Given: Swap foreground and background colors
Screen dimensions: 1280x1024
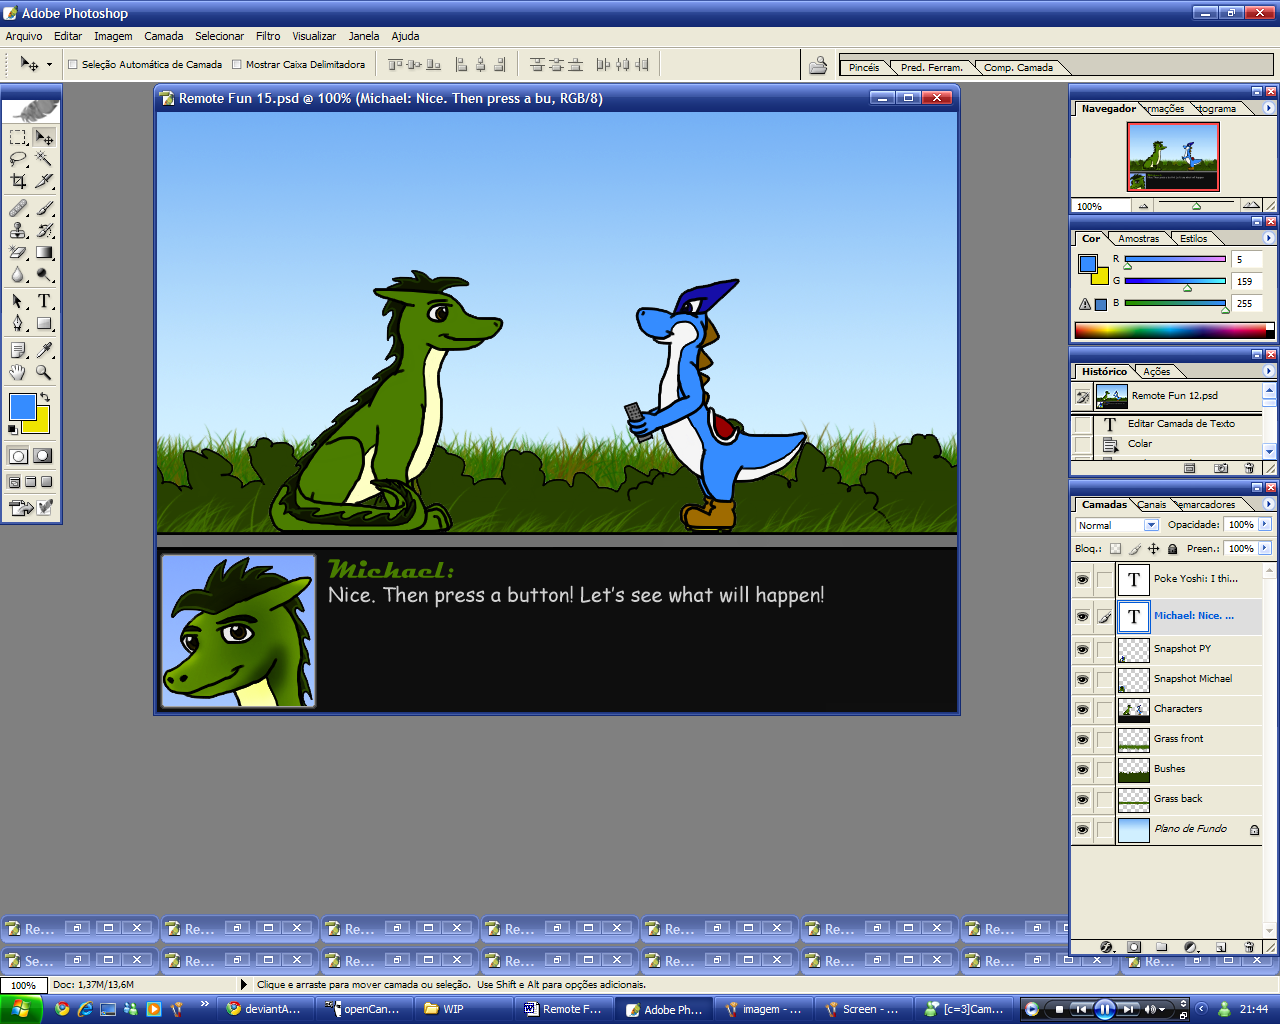Looking at the screenshot, I should [45, 397].
